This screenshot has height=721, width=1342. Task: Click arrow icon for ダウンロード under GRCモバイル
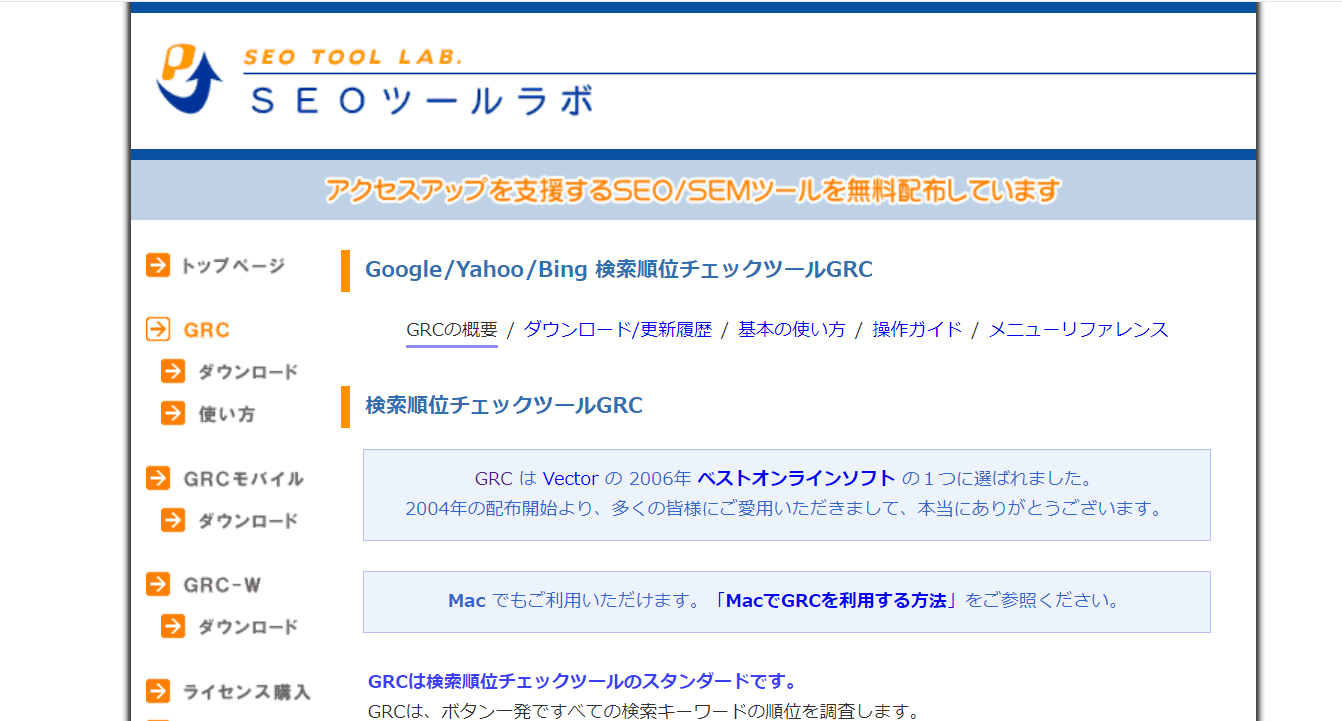173,520
